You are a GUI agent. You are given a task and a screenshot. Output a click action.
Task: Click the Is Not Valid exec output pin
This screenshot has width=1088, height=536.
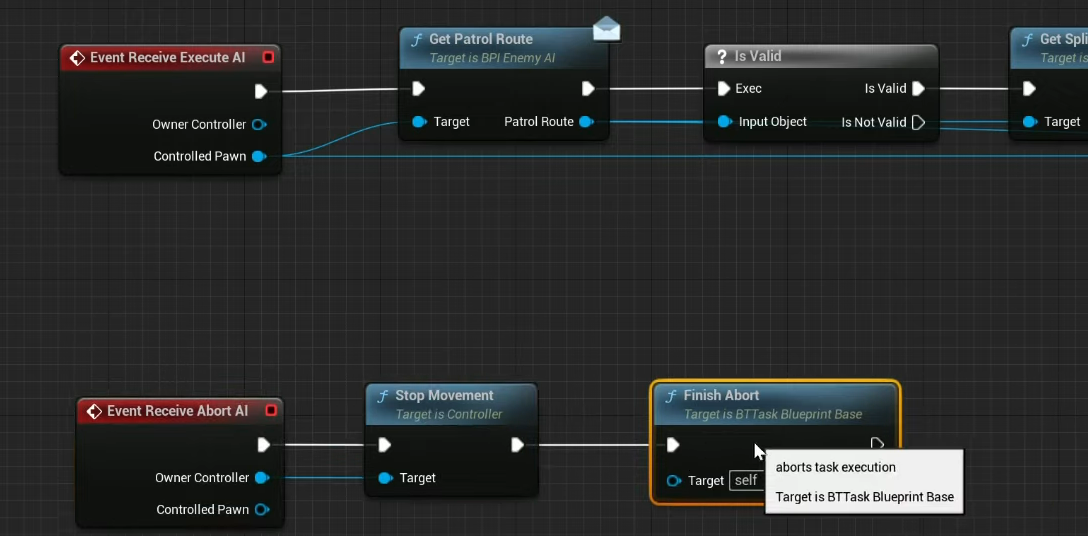(x=918, y=122)
